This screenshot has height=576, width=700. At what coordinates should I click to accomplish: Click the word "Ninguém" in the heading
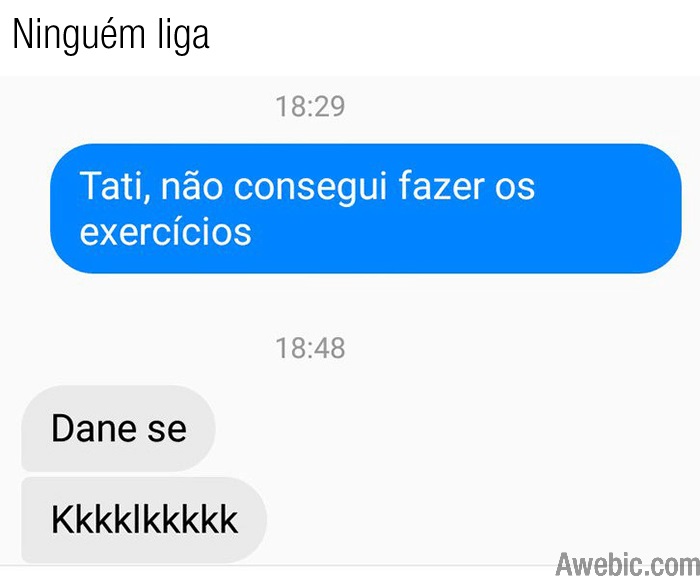coord(79,33)
